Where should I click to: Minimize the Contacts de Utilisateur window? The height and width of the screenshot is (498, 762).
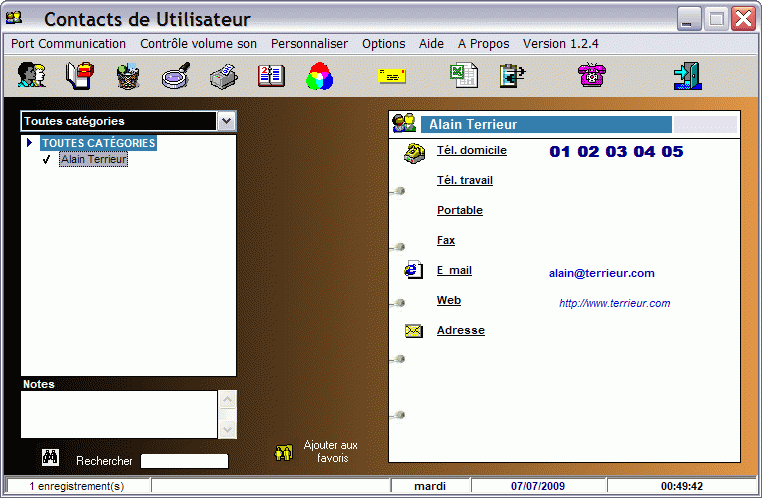pos(689,19)
